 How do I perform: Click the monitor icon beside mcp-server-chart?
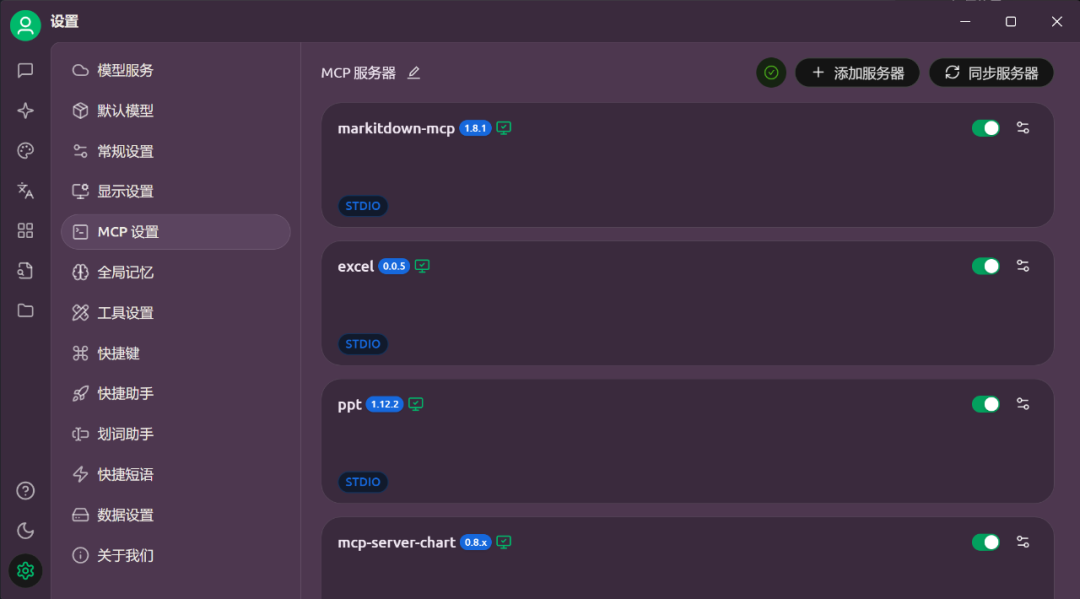503,542
